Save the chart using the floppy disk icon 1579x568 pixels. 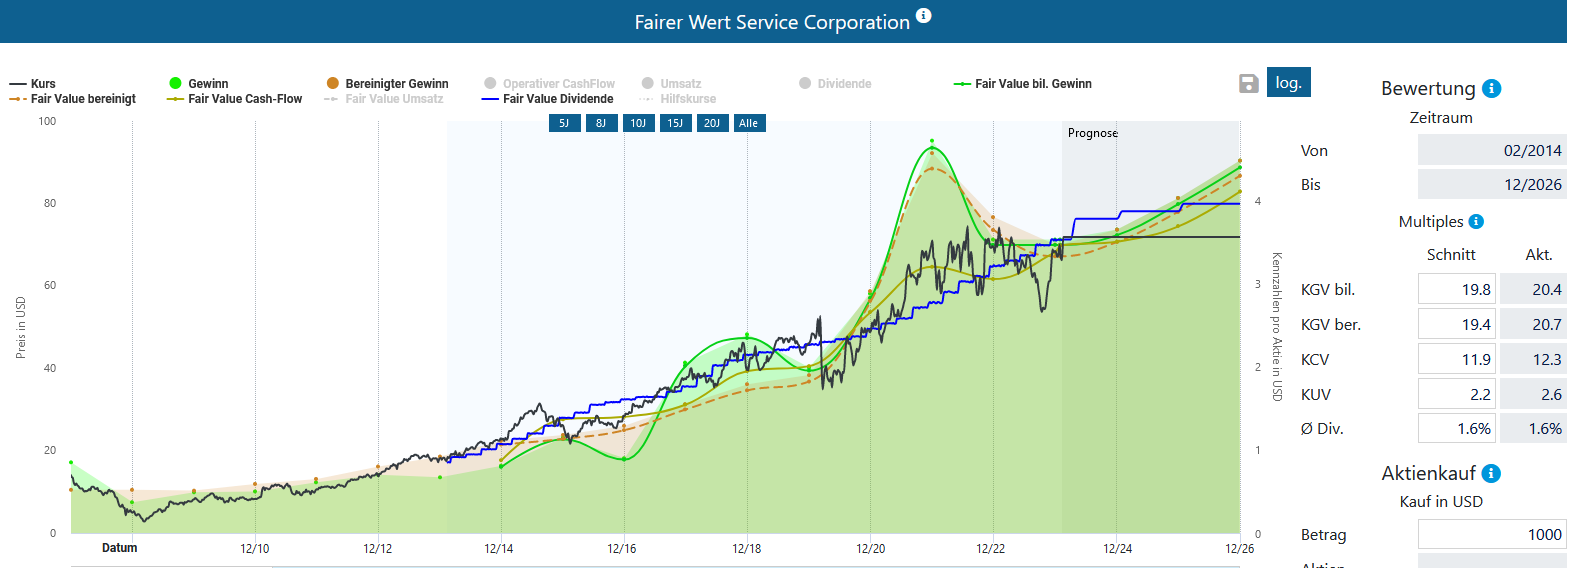pos(1248,84)
